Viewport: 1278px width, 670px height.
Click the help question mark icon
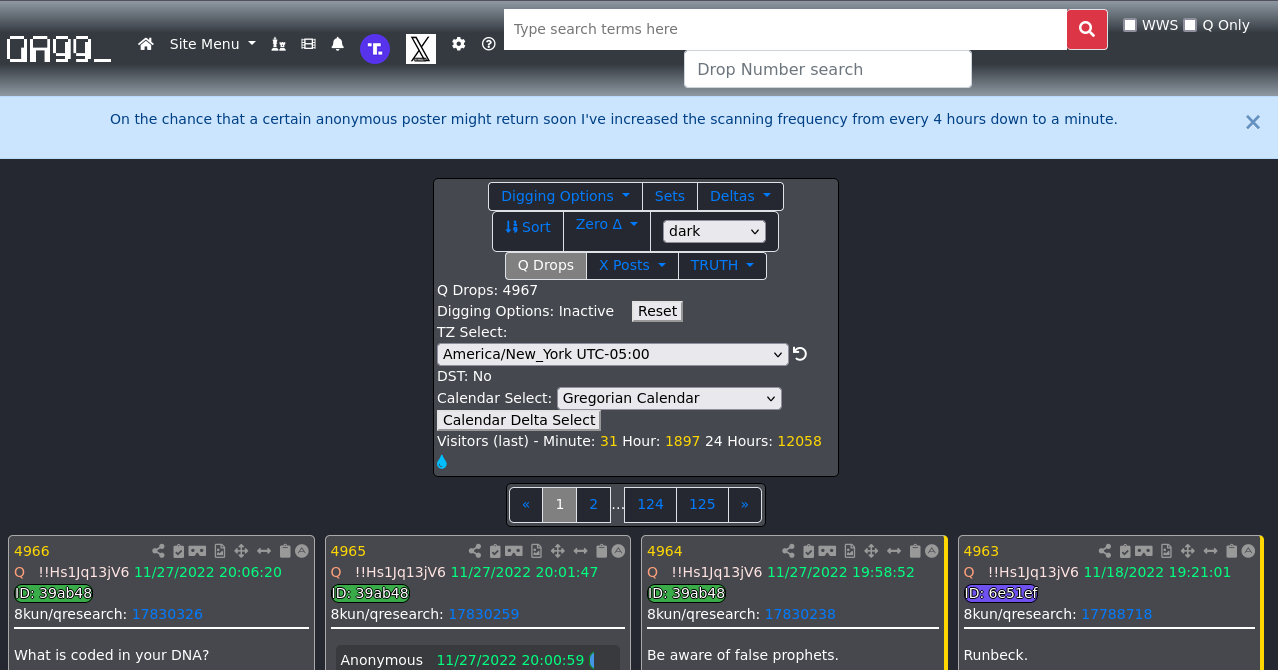tap(489, 44)
